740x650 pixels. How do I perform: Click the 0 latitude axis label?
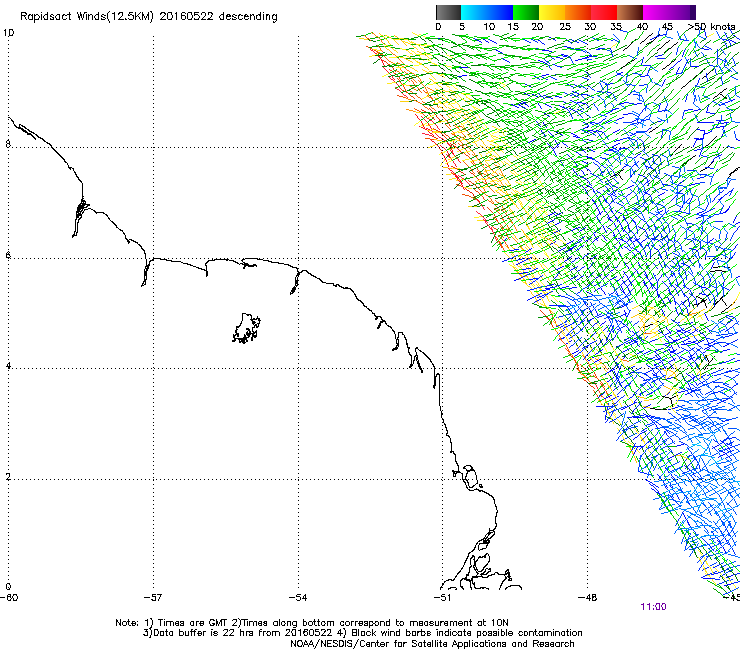(x=8, y=587)
